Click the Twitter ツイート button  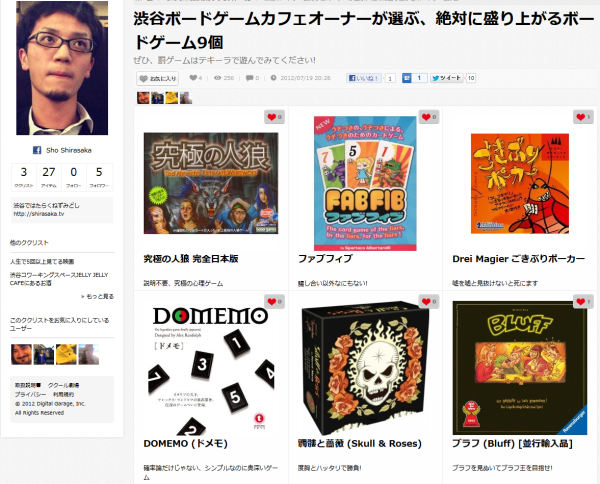pyautogui.click(x=447, y=78)
